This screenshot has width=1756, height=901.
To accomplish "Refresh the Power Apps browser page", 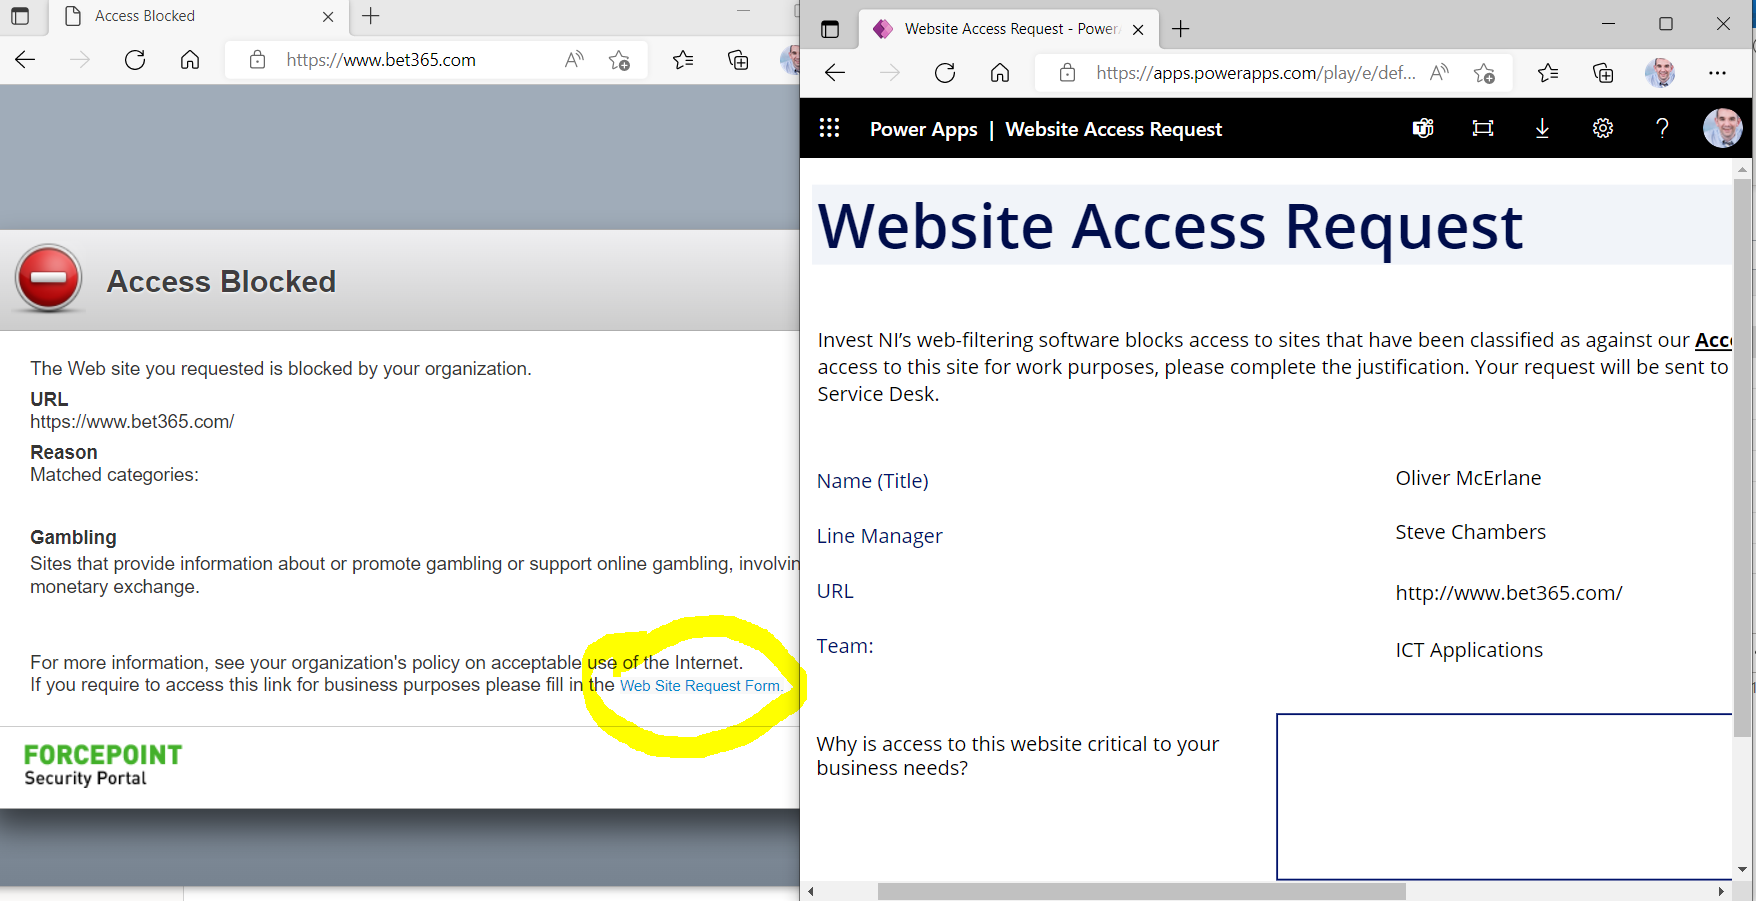I will coord(945,72).
